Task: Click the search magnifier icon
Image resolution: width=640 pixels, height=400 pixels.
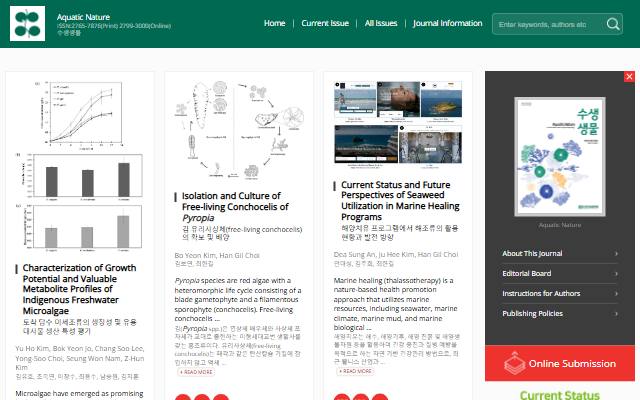Action: click(613, 24)
